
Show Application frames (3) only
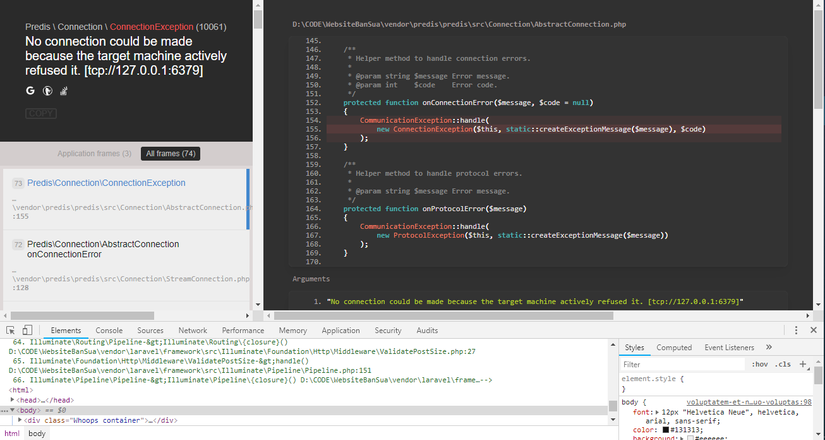[94, 153]
